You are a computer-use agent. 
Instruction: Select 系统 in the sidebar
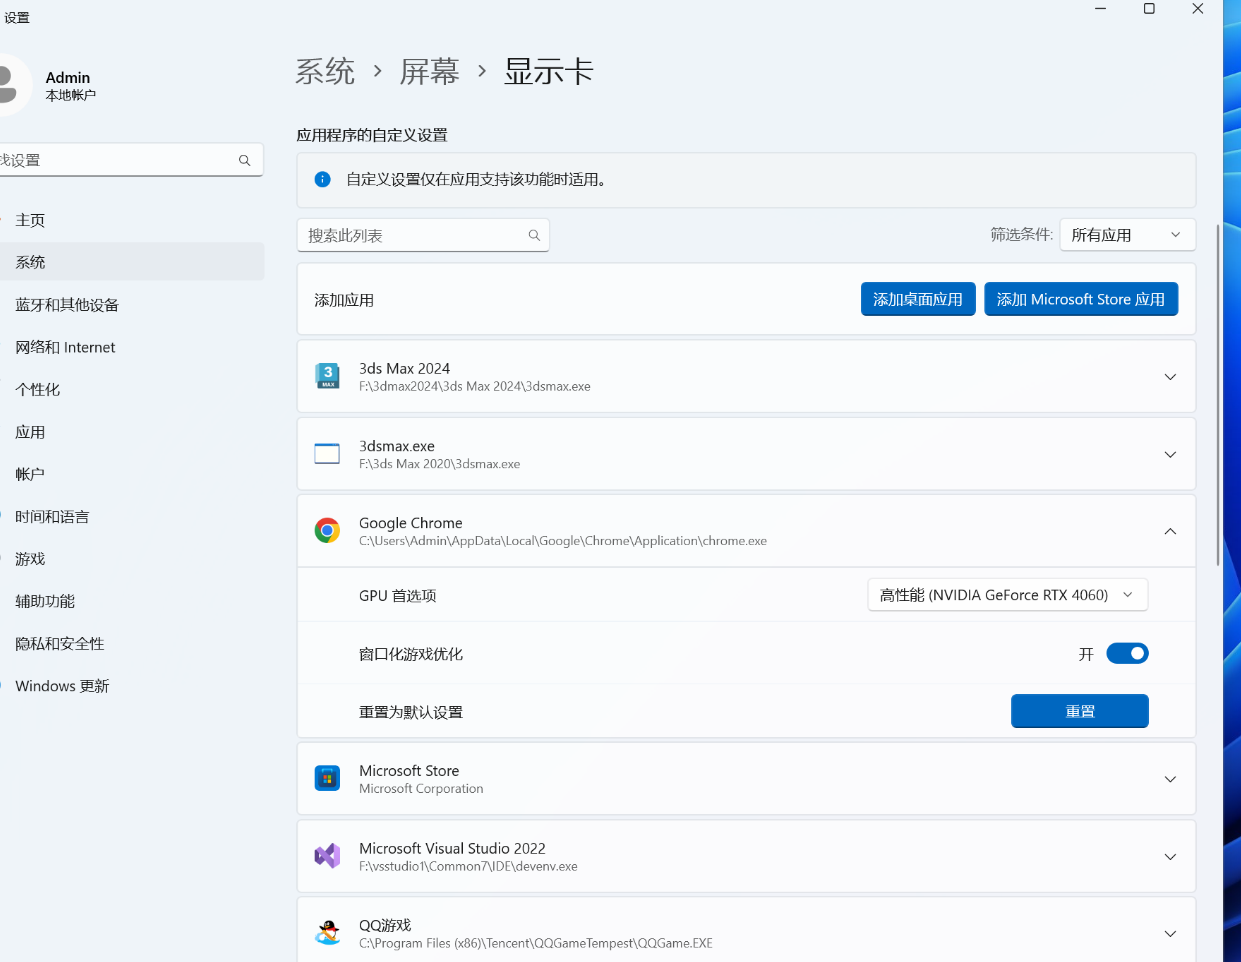tap(130, 262)
